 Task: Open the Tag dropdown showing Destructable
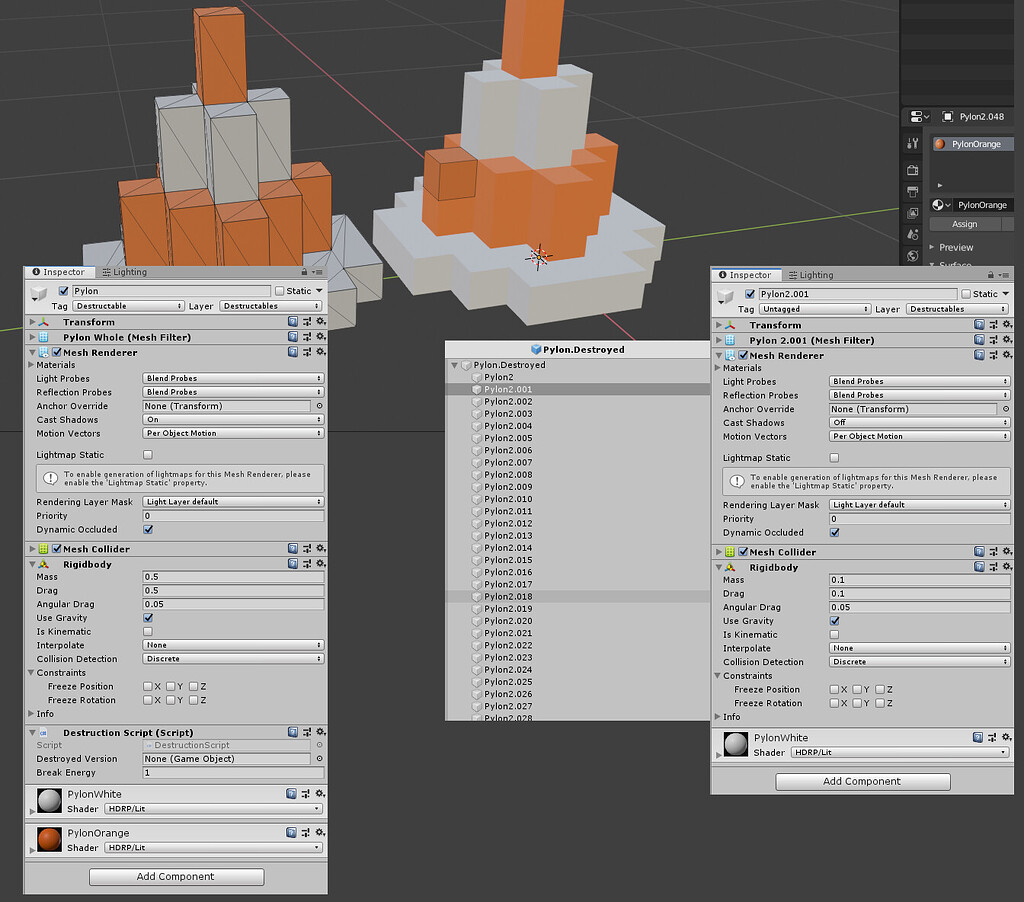128,306
